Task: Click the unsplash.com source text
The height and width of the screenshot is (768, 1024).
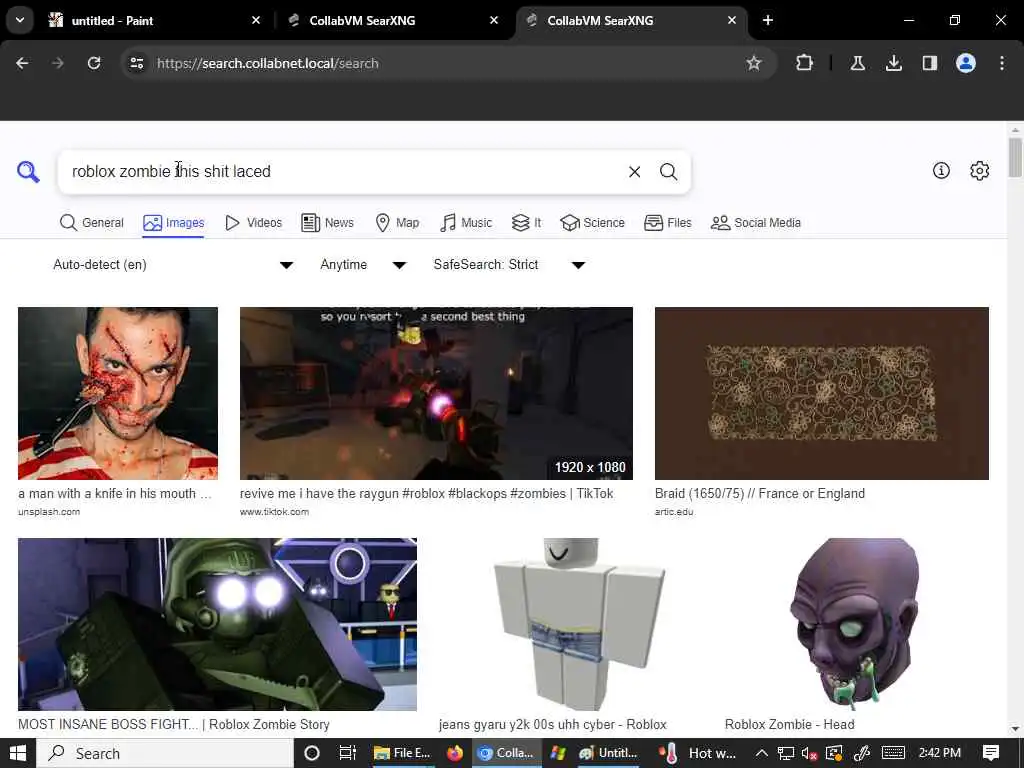Action: click(49, 512)
